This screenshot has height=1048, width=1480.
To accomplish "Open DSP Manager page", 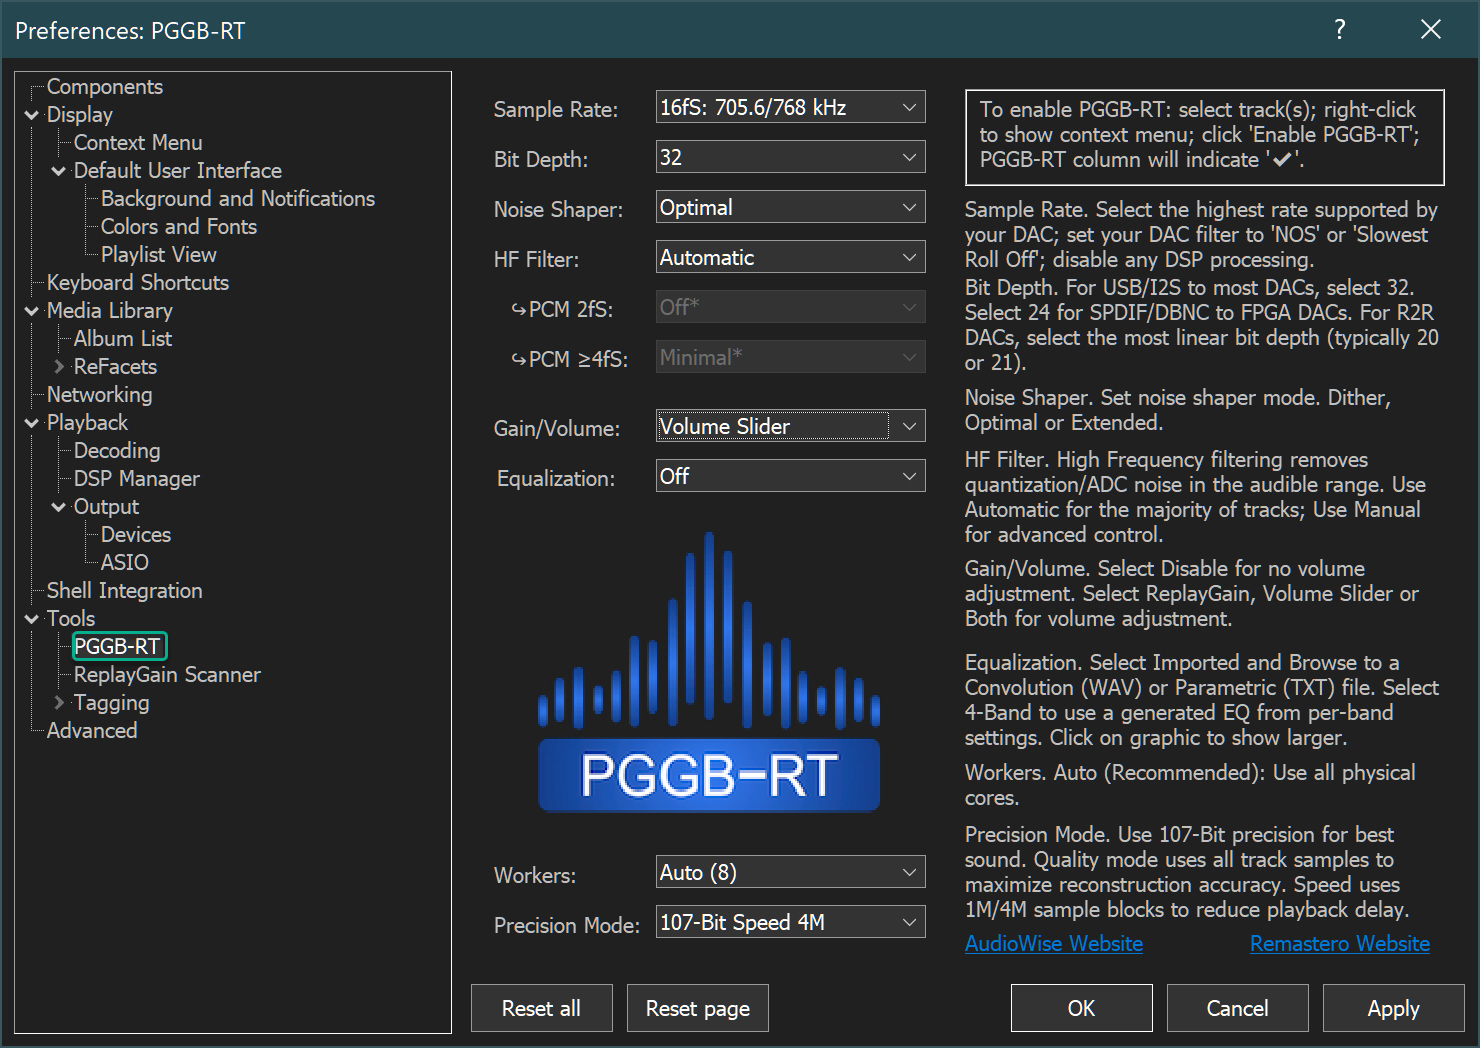I will (137, 479).
